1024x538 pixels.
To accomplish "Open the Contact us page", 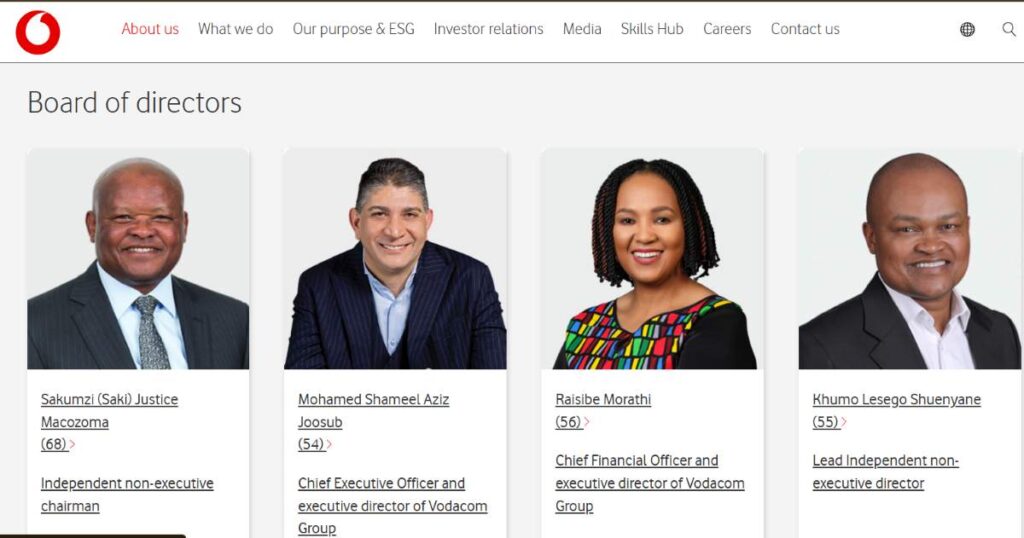I will click(x=805, y=29).
